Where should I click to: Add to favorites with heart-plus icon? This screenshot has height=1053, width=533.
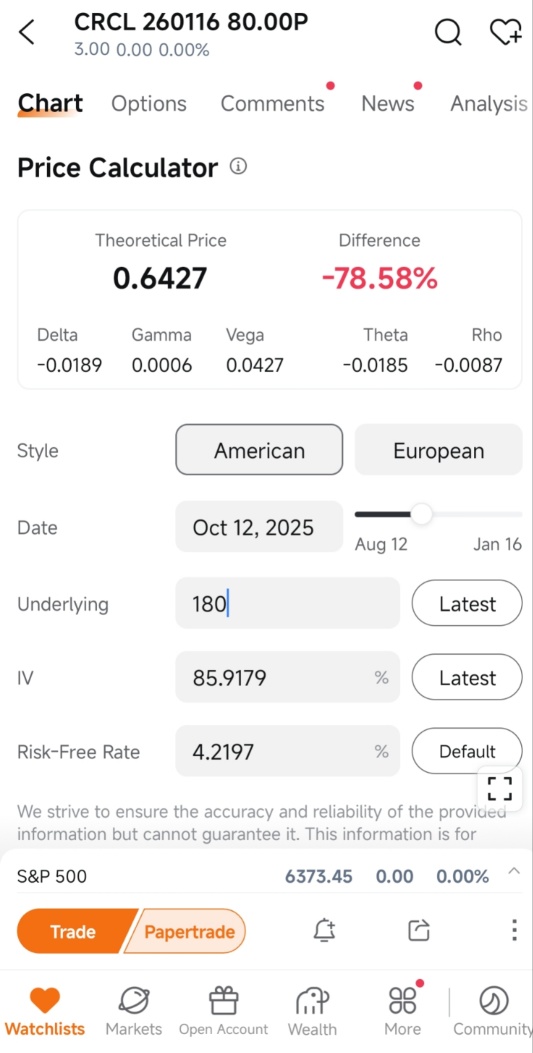tap(505, 31)
